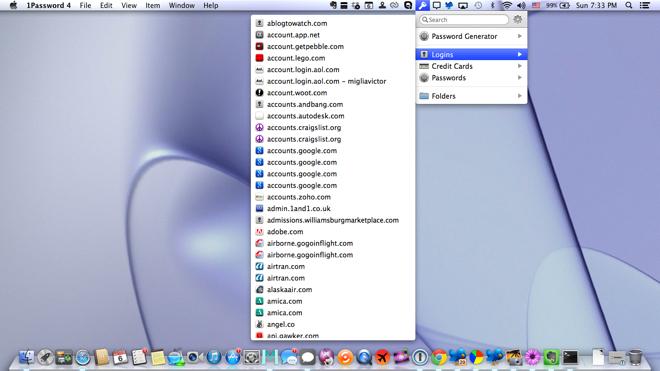Select account.lego.com login
The image size is (660, 371).
pos(333,58)
